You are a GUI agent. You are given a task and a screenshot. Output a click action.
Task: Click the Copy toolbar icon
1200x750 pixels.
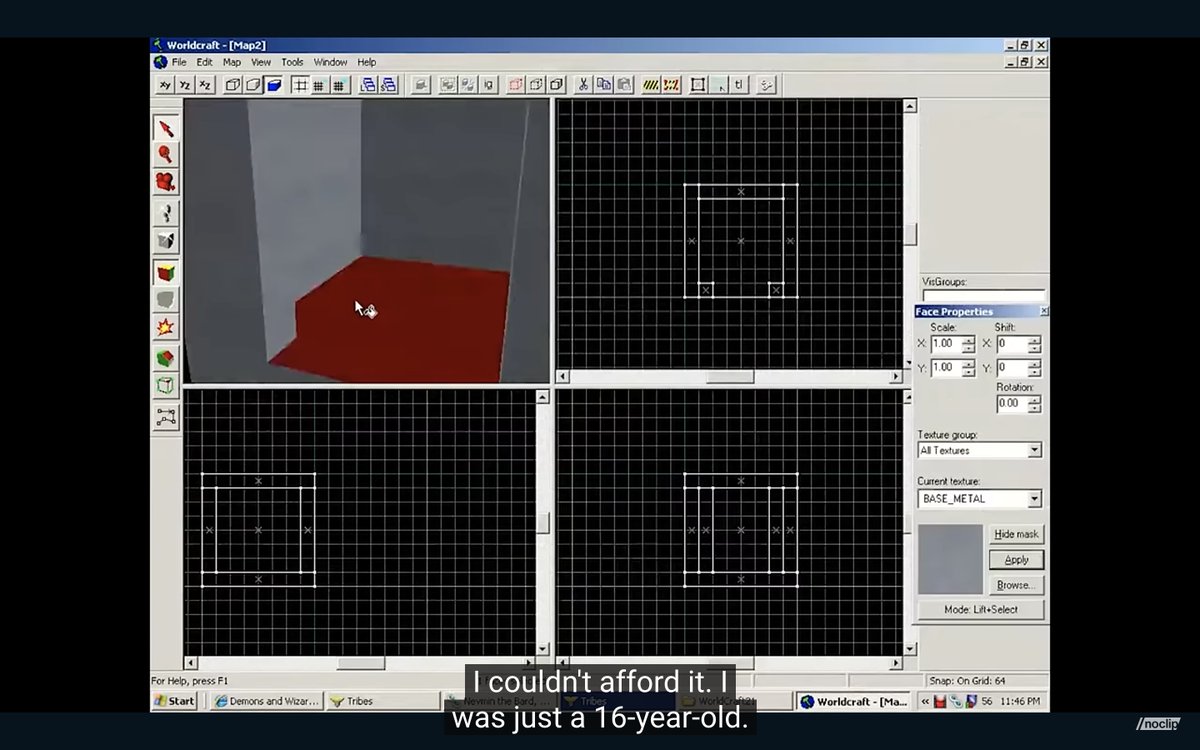tap(605, 85)
